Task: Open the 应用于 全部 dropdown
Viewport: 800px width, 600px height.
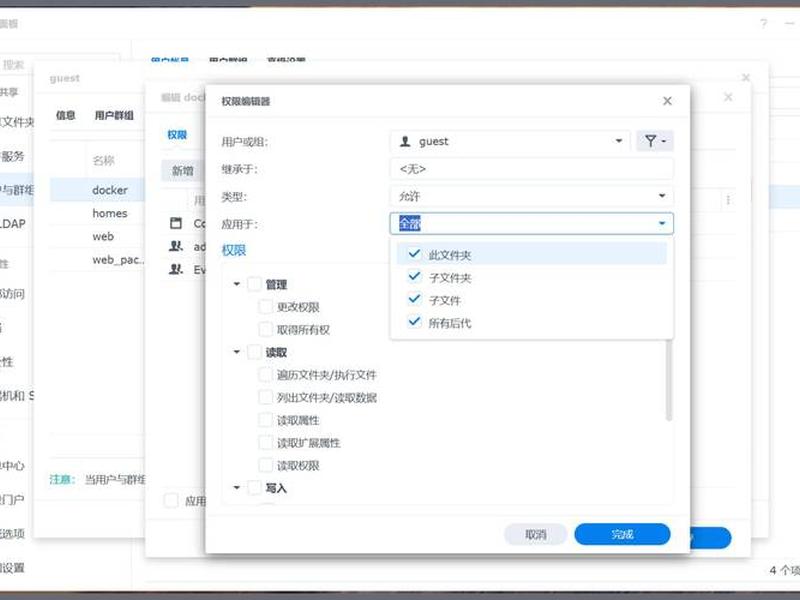Action: (532, 223)
